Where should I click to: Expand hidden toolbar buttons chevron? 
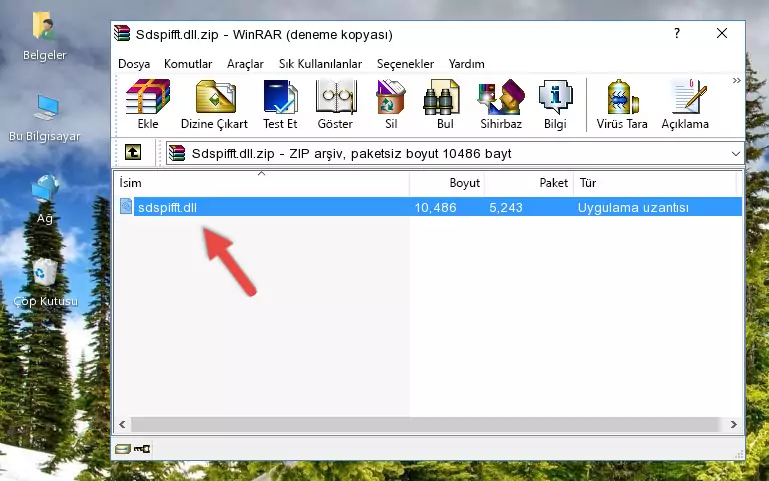point(736,80)
